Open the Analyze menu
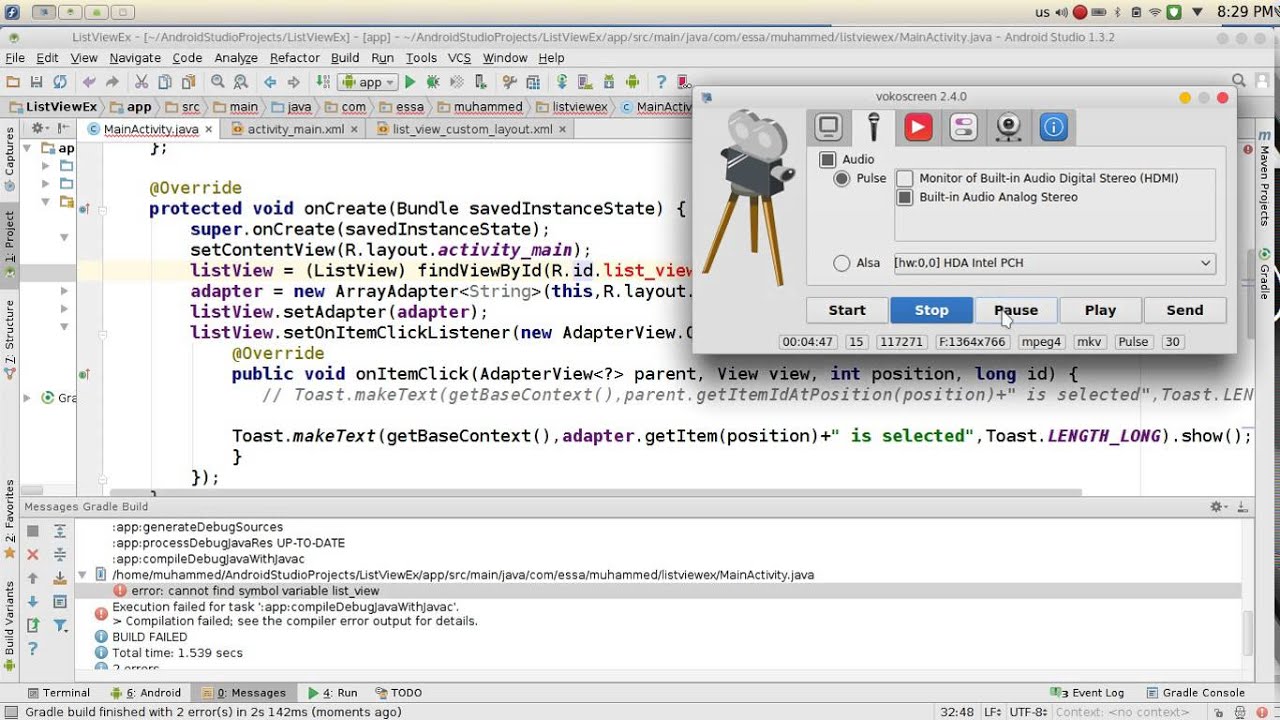 tap(236, 58)
